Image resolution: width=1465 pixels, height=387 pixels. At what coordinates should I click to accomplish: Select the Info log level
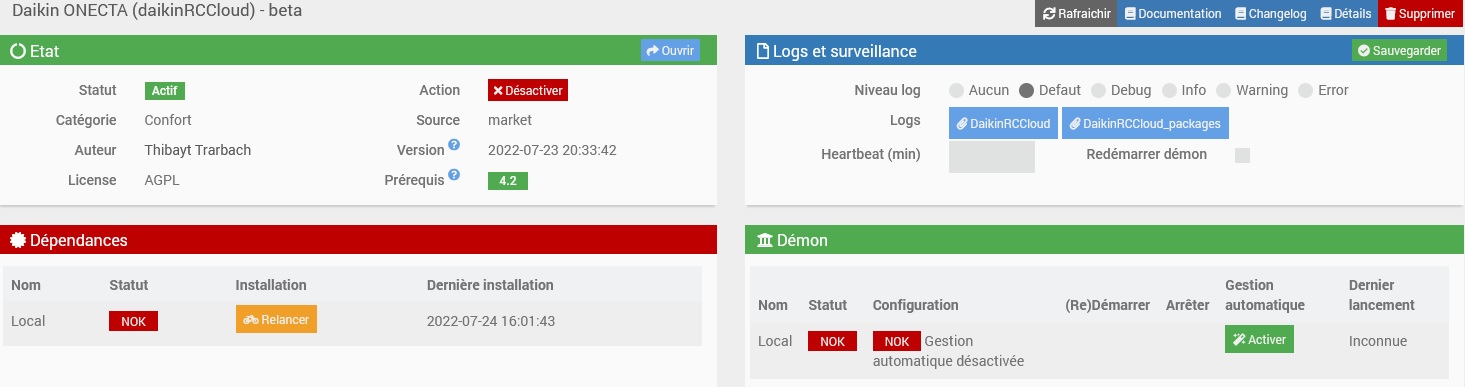coord(1169,90)
